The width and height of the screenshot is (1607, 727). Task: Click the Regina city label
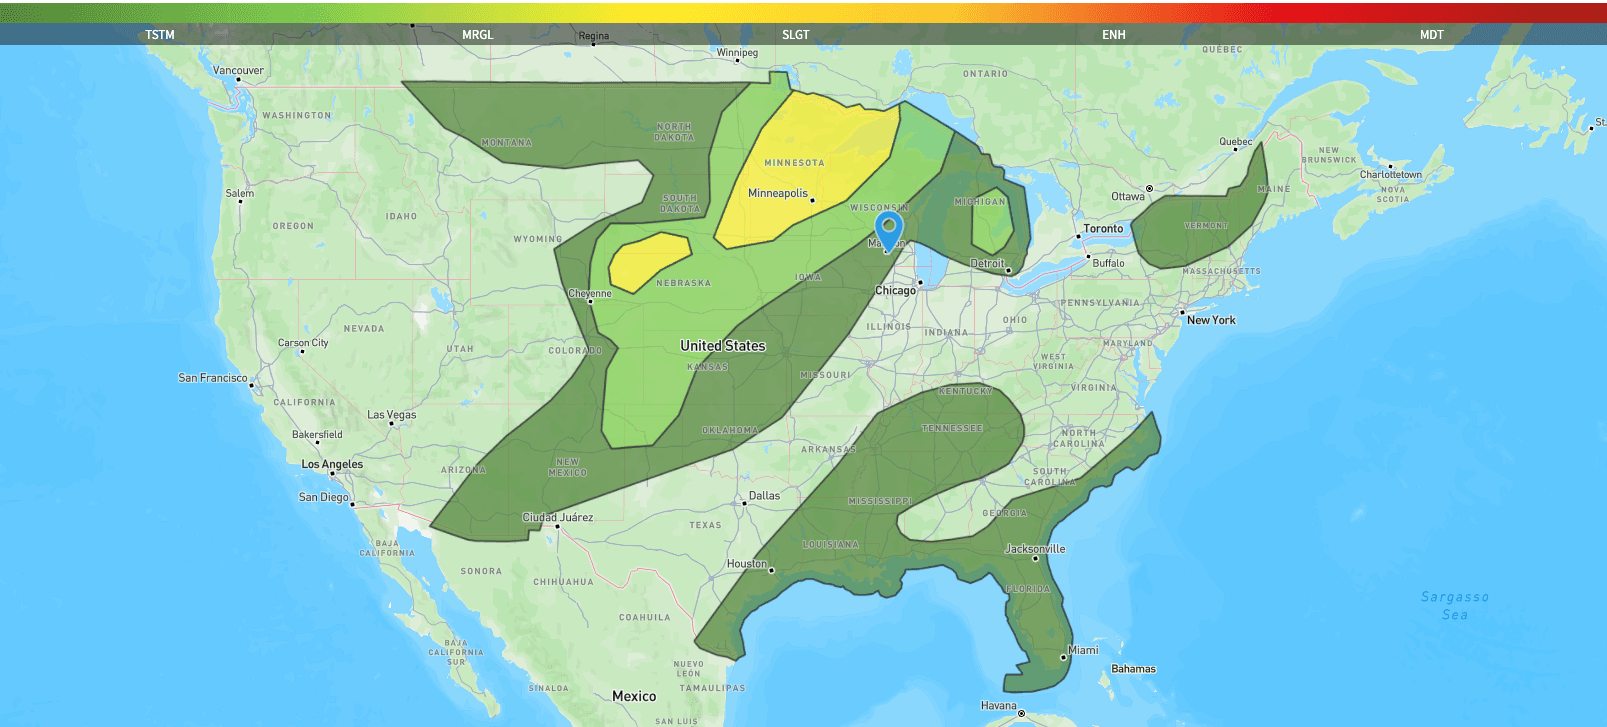pos(593,36)
